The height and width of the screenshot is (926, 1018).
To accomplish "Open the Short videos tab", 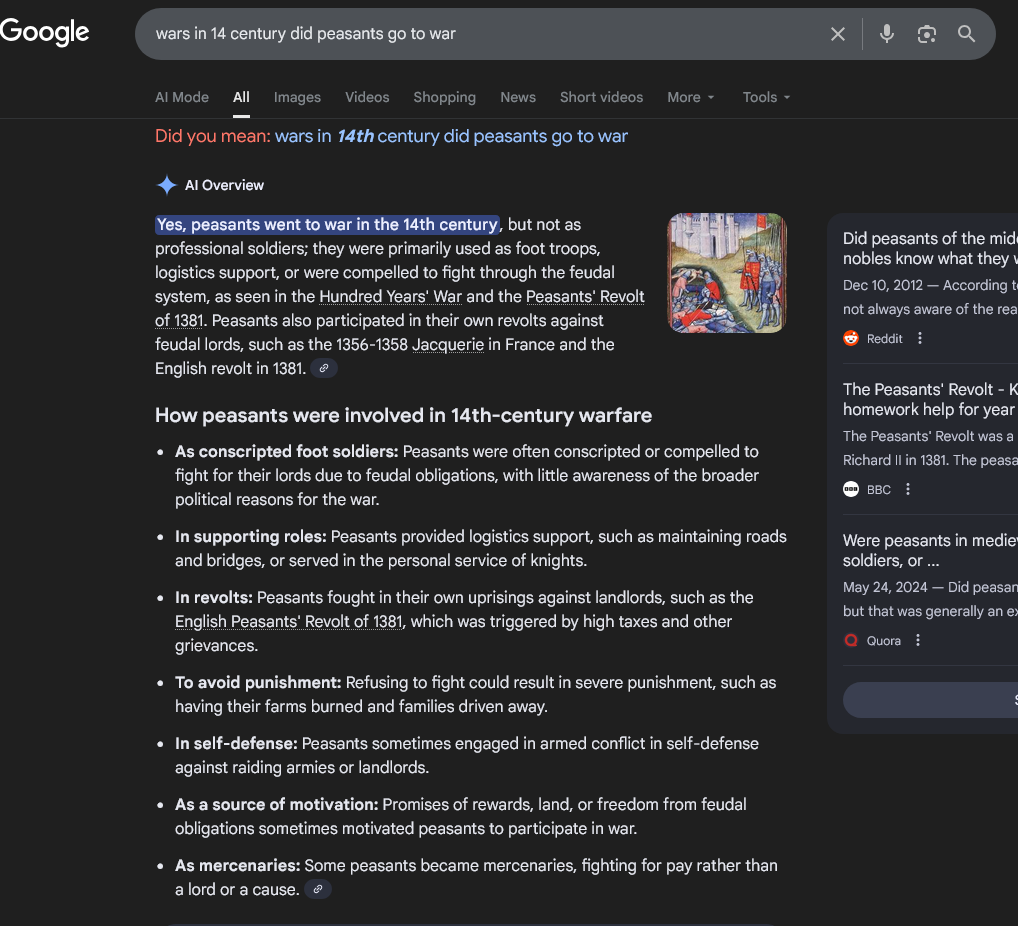I will click(x=601, y=97).
